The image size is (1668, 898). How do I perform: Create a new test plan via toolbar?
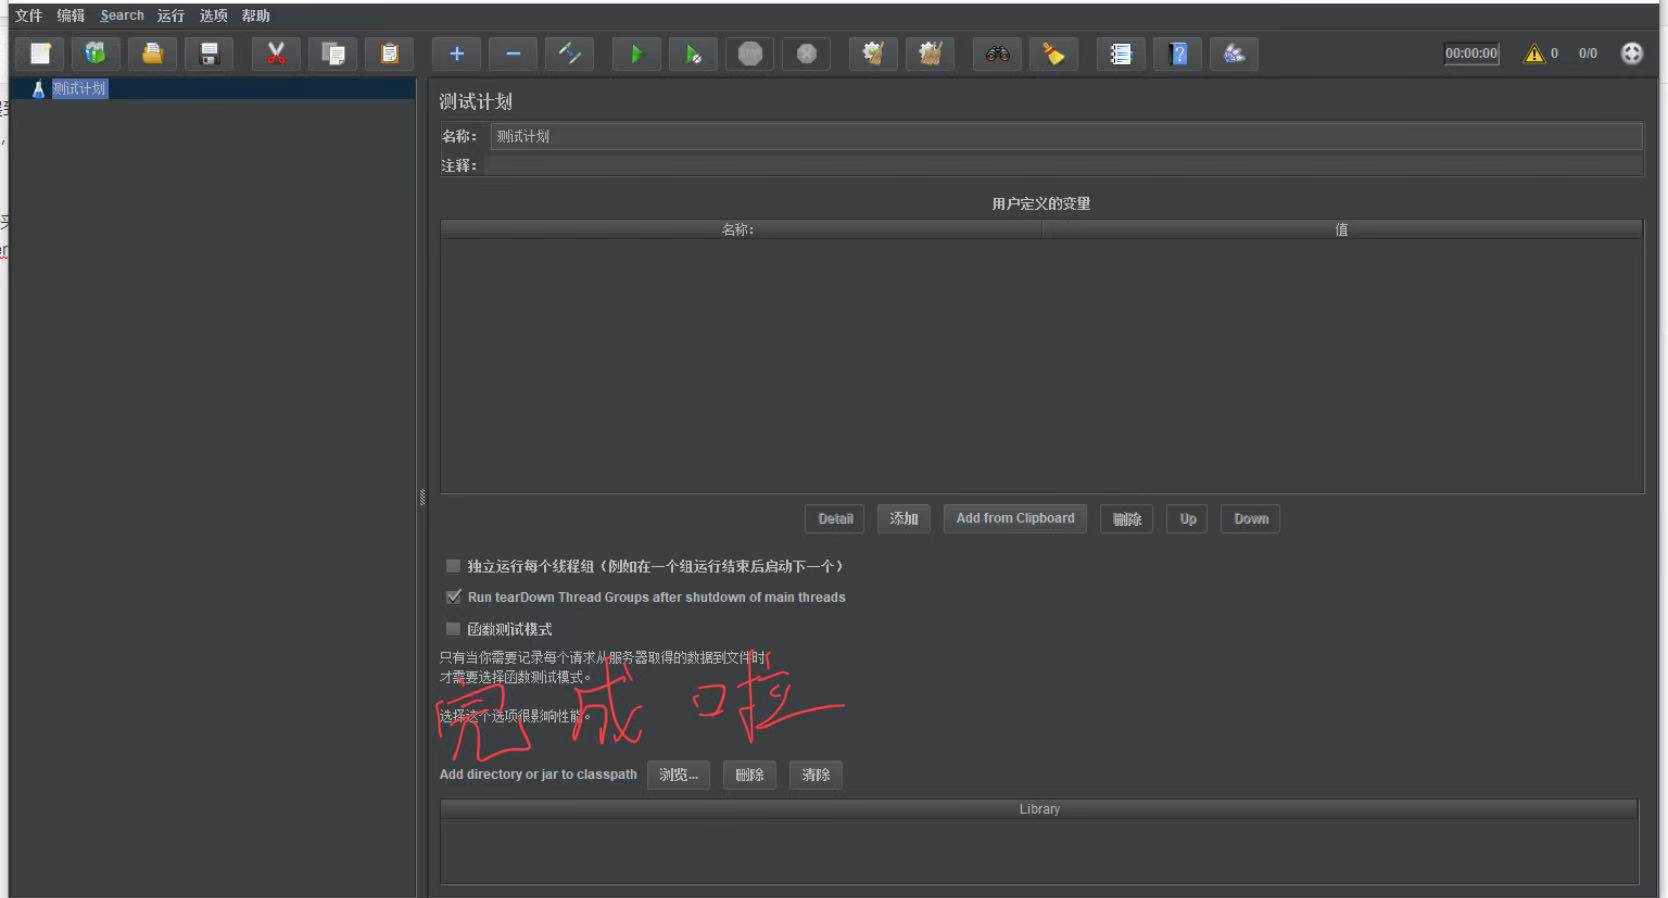[x=41, y=54]
